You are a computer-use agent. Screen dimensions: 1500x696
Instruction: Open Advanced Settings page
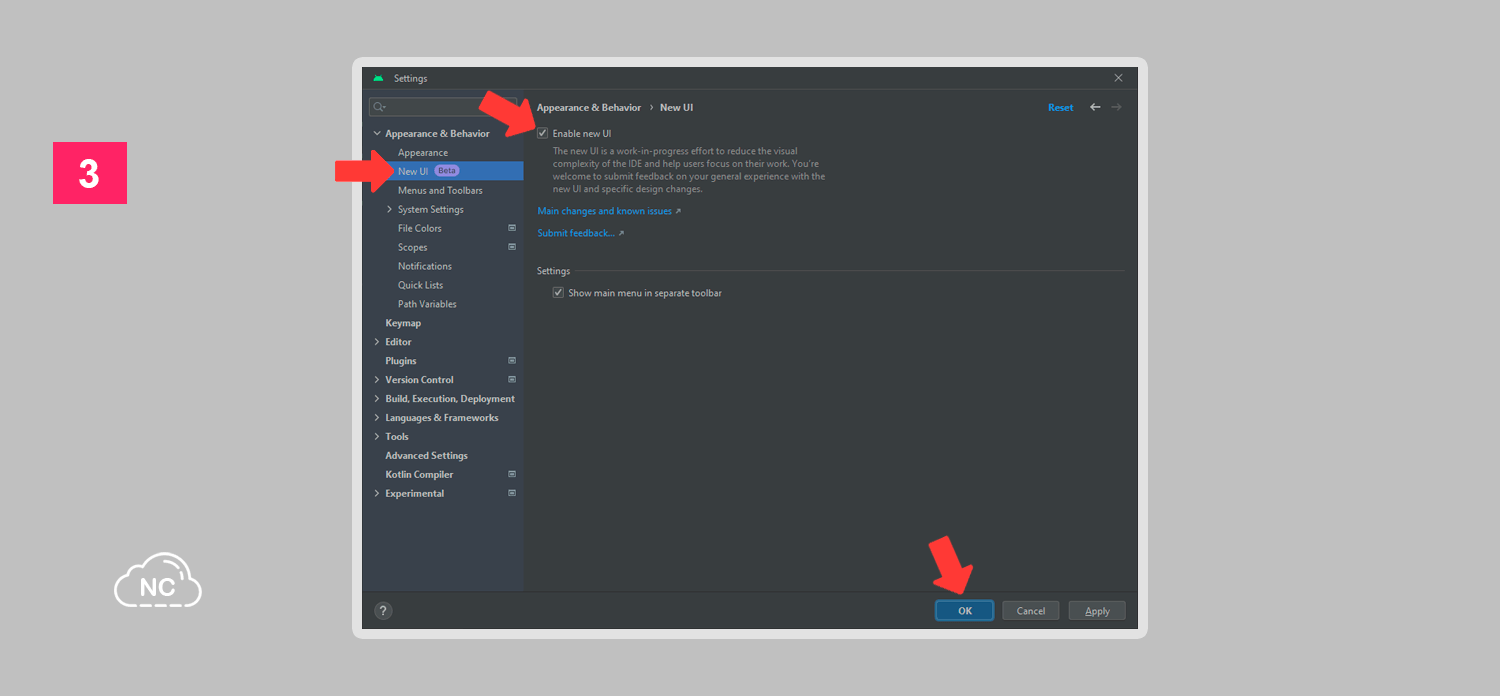427,456
